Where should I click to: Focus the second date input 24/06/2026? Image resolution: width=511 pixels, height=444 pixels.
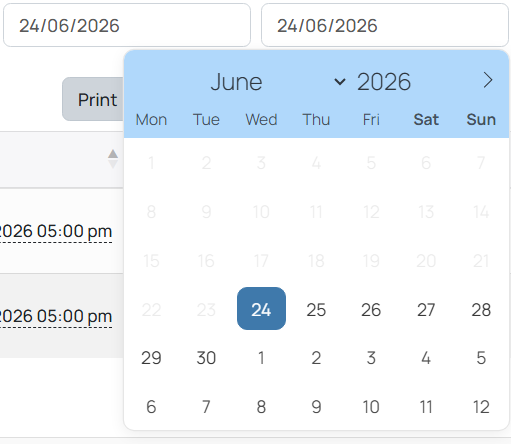point(385,25)
